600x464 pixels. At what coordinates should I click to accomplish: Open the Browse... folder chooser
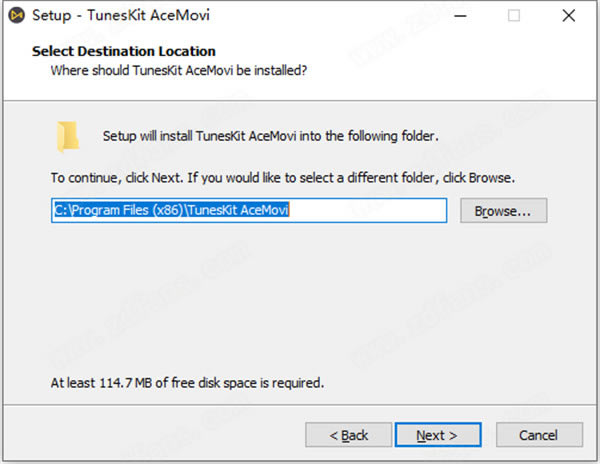pos(503,211)
